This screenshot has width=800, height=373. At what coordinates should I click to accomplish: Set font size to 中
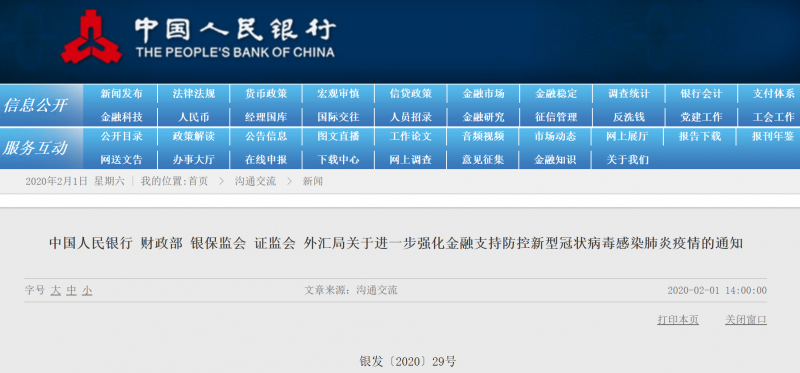tap(71, 291)
